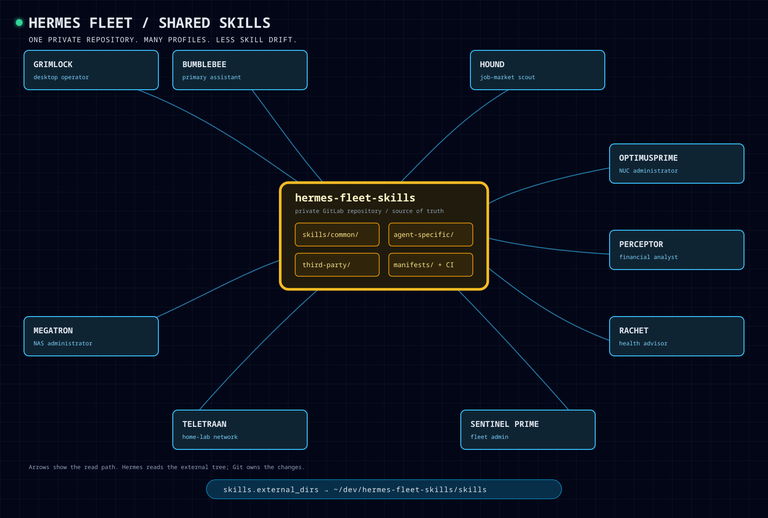Click the green status dot beside the title
This screenshot has height=518, width=768.
(19, 23)
